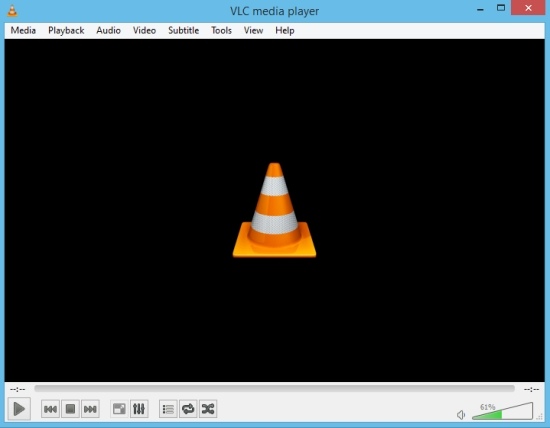Toggle random shuffle playback

(208, 409)
